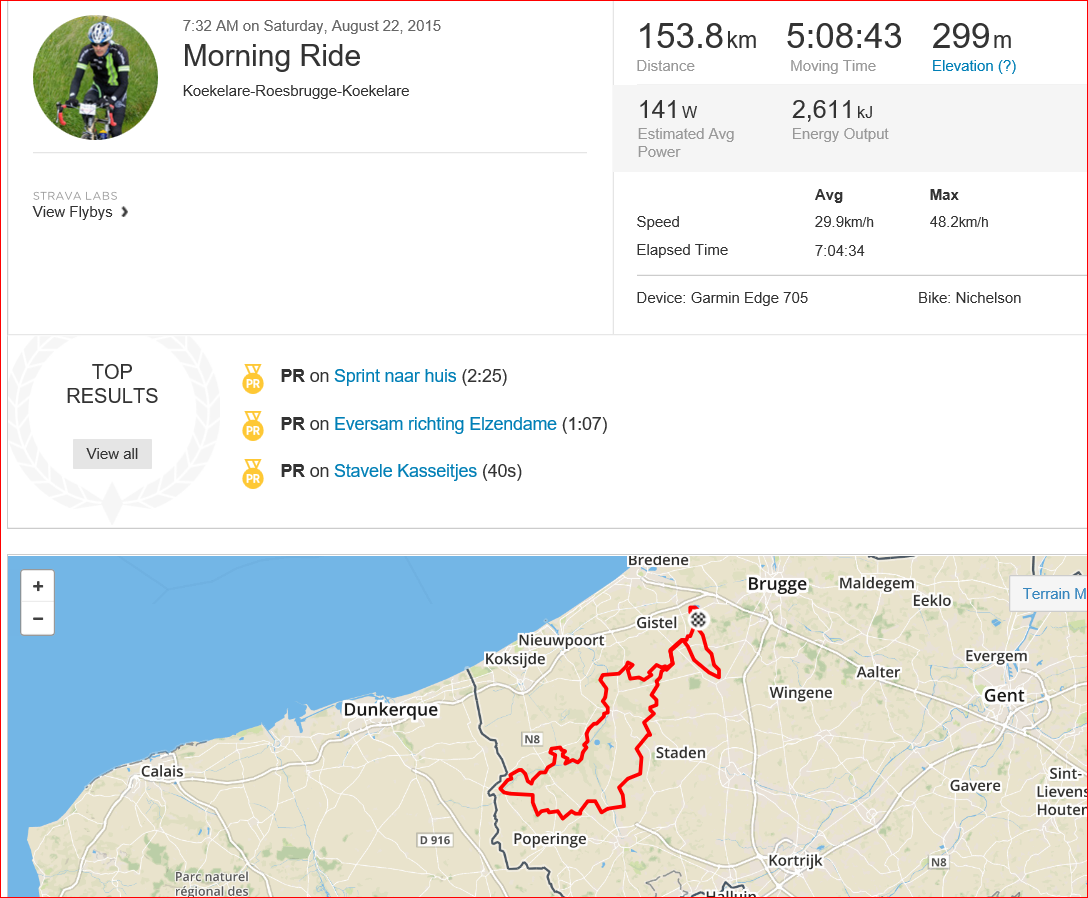The image size is (1088, 898).
Task: Click the PR medal icon beside Sprint naar huis
Action: pyautogui.click(x=253, y=378)
